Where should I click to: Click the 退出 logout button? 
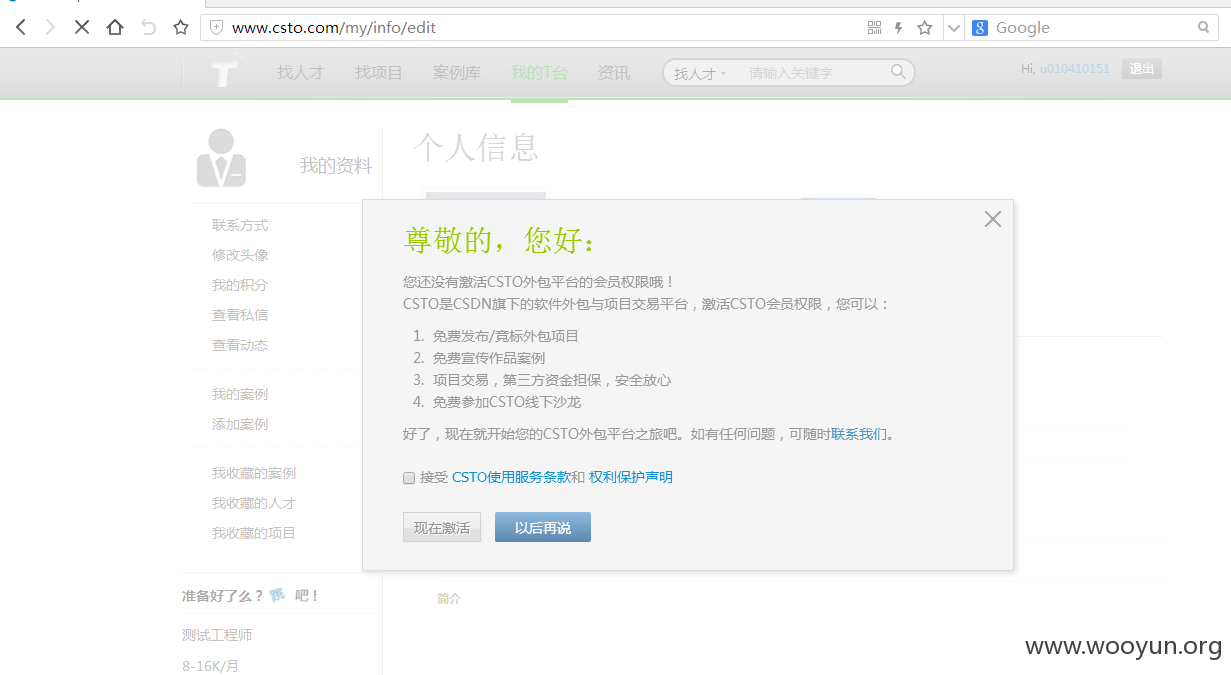[1142, 69]
